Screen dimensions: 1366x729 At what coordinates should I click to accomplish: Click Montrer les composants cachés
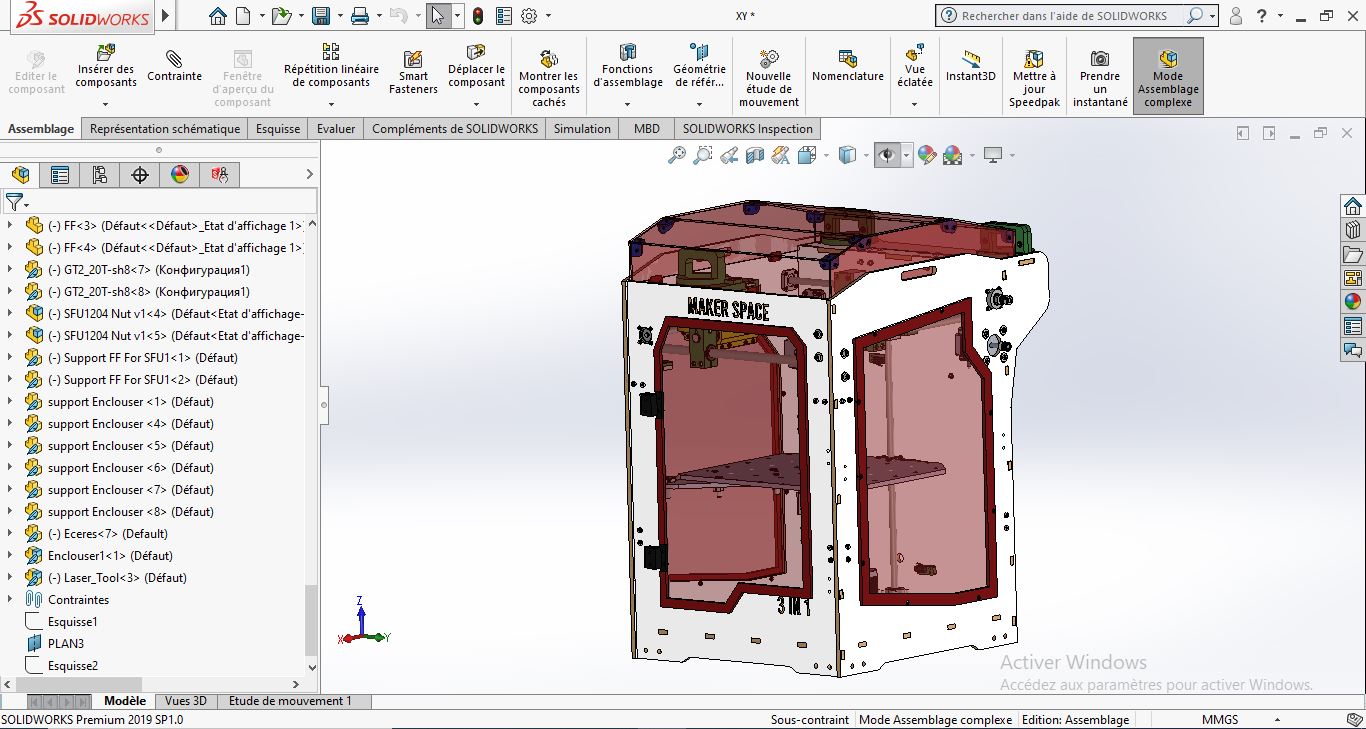(548, 78)
